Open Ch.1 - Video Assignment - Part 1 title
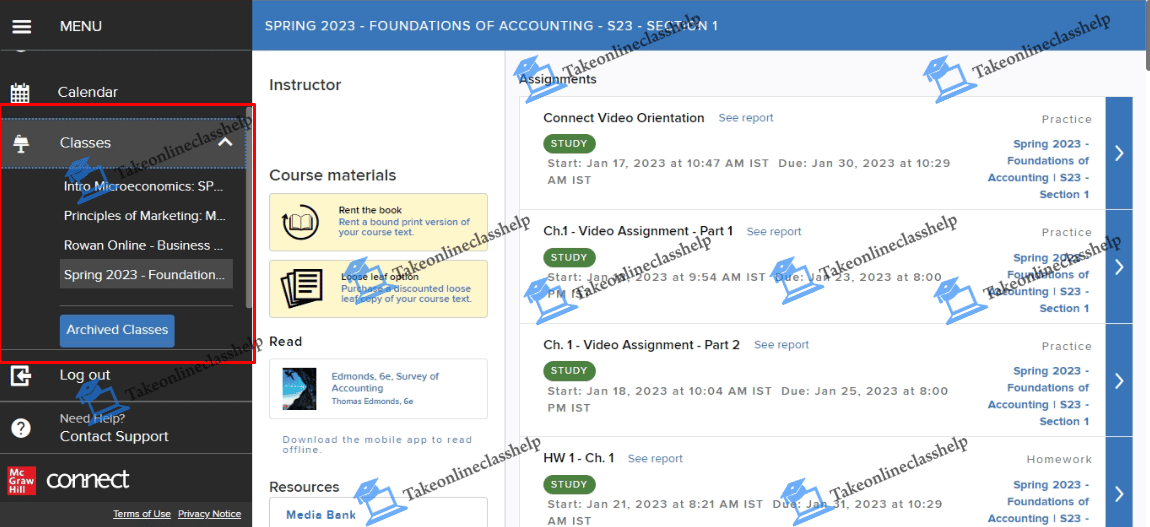Screen dimensions: 1150x527 (x=638, y=231)
